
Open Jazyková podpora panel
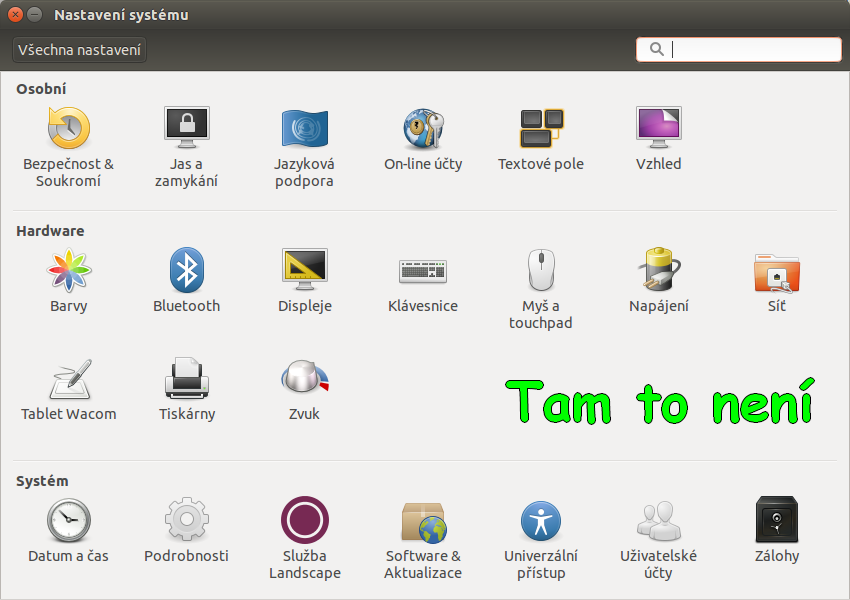[x=304, y=147]
